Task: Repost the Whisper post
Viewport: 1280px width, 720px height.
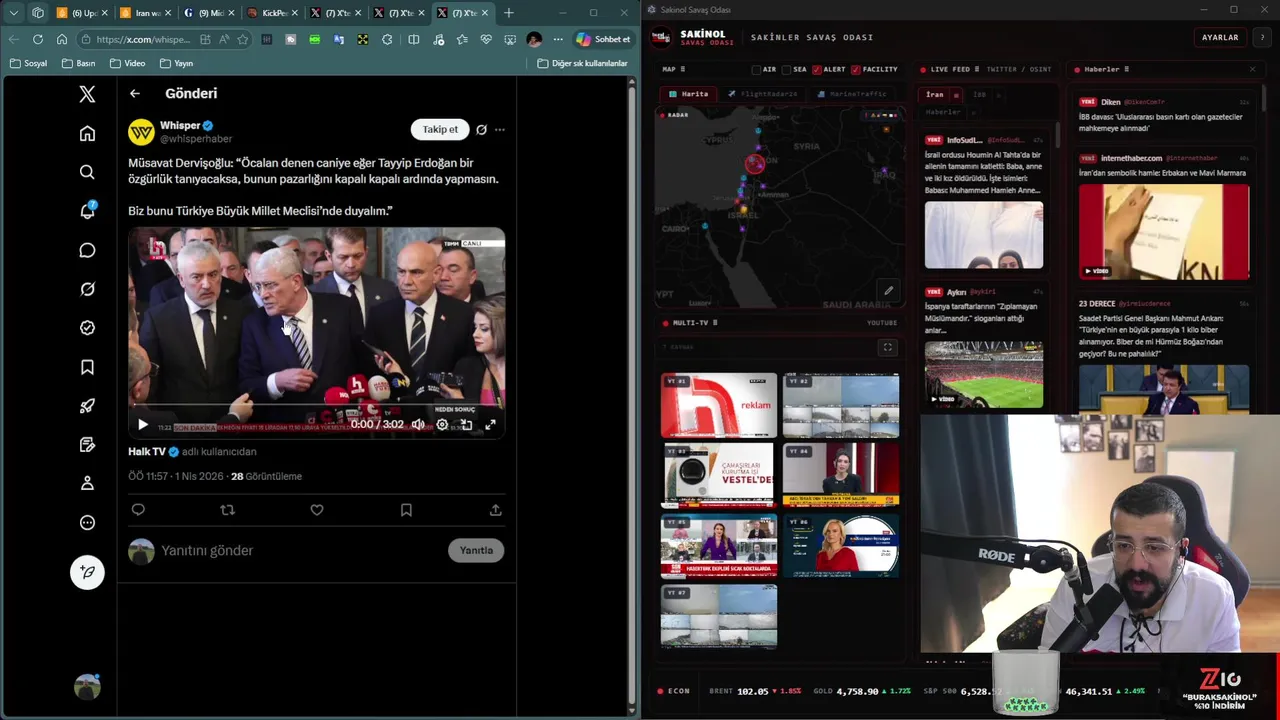Action: (227, 510)
